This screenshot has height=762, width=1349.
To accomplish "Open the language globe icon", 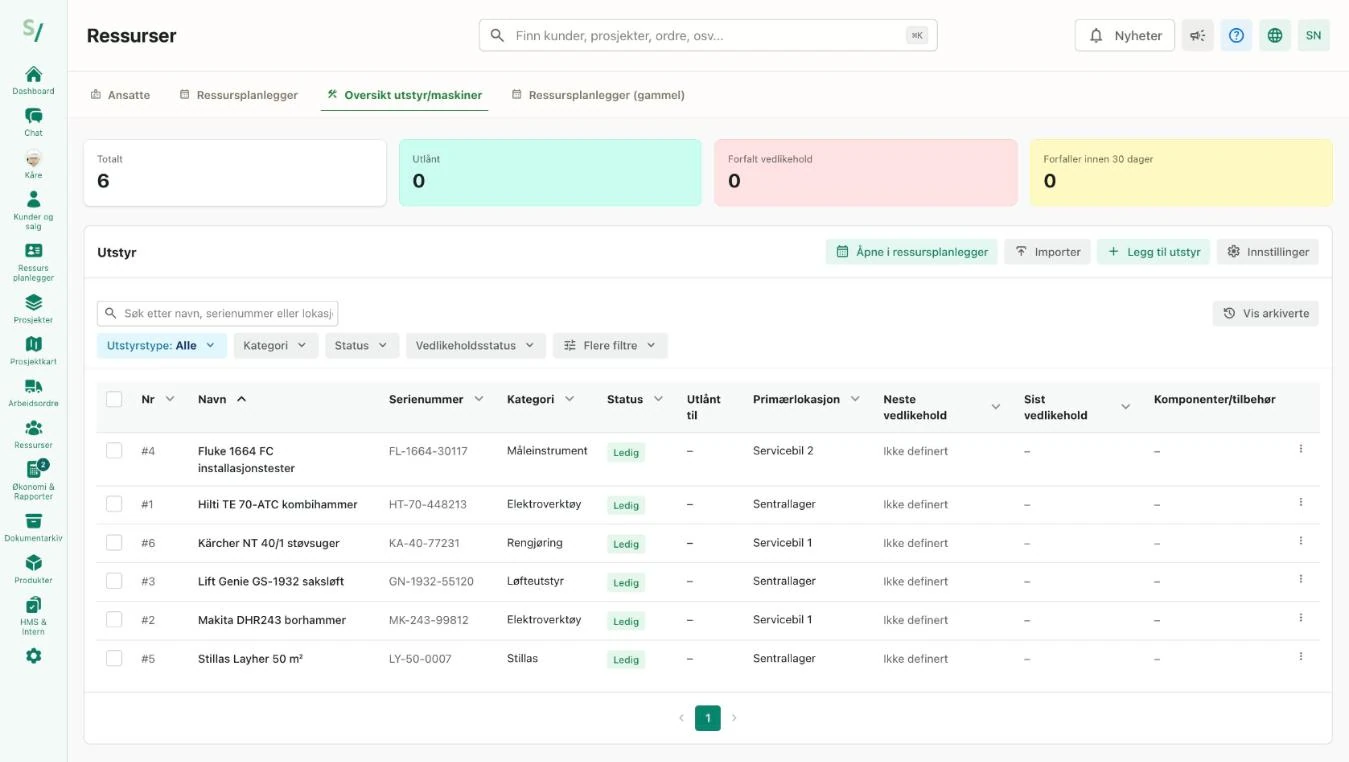I will (1274, 35).
